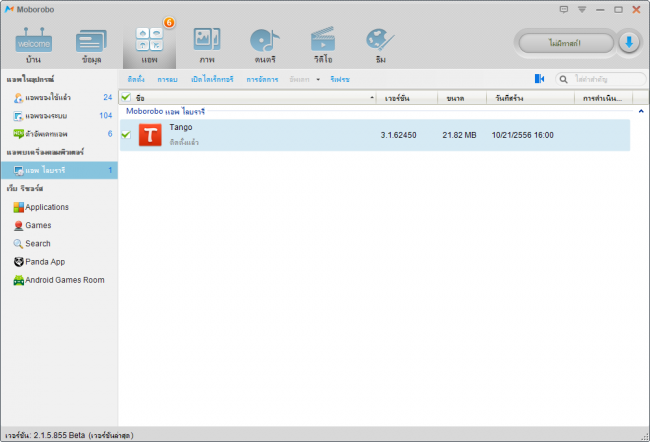Uncheck the Tango row checkbox
This screenshot has width=650, height=442.
pos(126,134)
